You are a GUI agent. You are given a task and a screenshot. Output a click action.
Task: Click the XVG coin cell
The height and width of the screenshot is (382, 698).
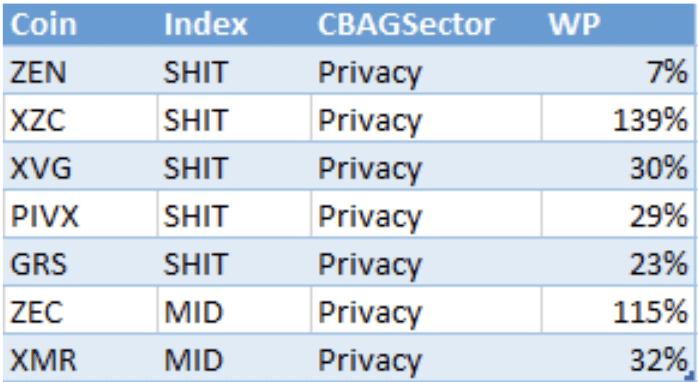[x=80, y=166]
